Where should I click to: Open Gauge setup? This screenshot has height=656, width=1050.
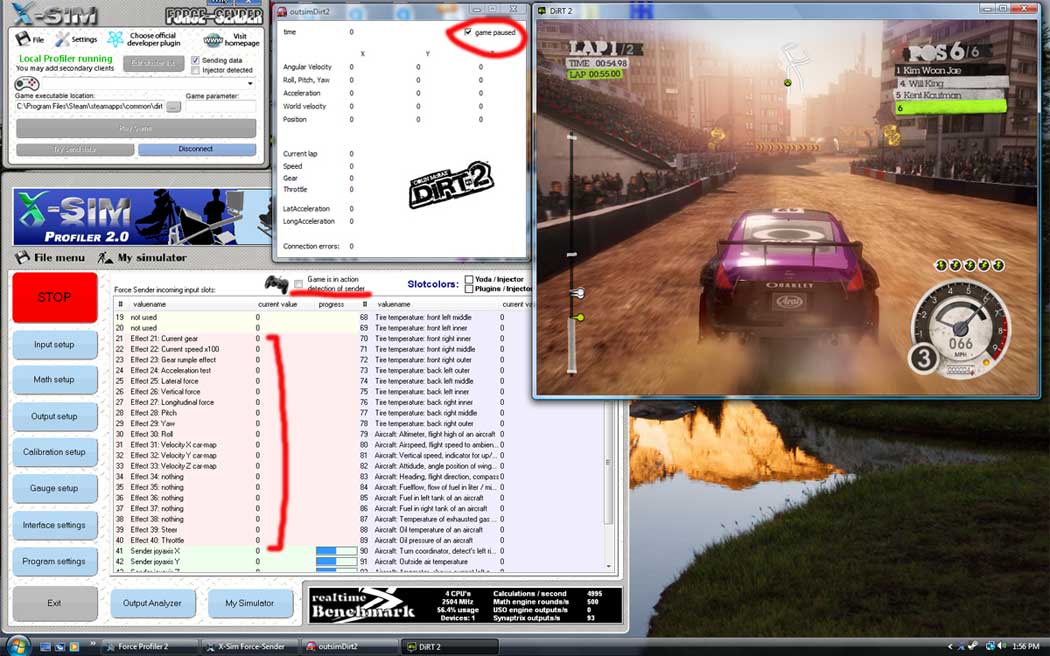(54, 489)
